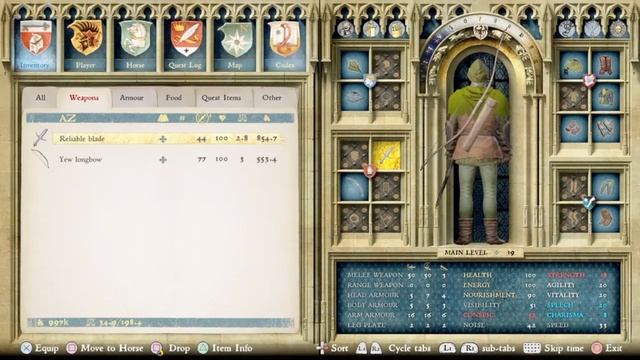640x360 pixels.
Task: Open the Player shield tab
Action: point(85,45)
